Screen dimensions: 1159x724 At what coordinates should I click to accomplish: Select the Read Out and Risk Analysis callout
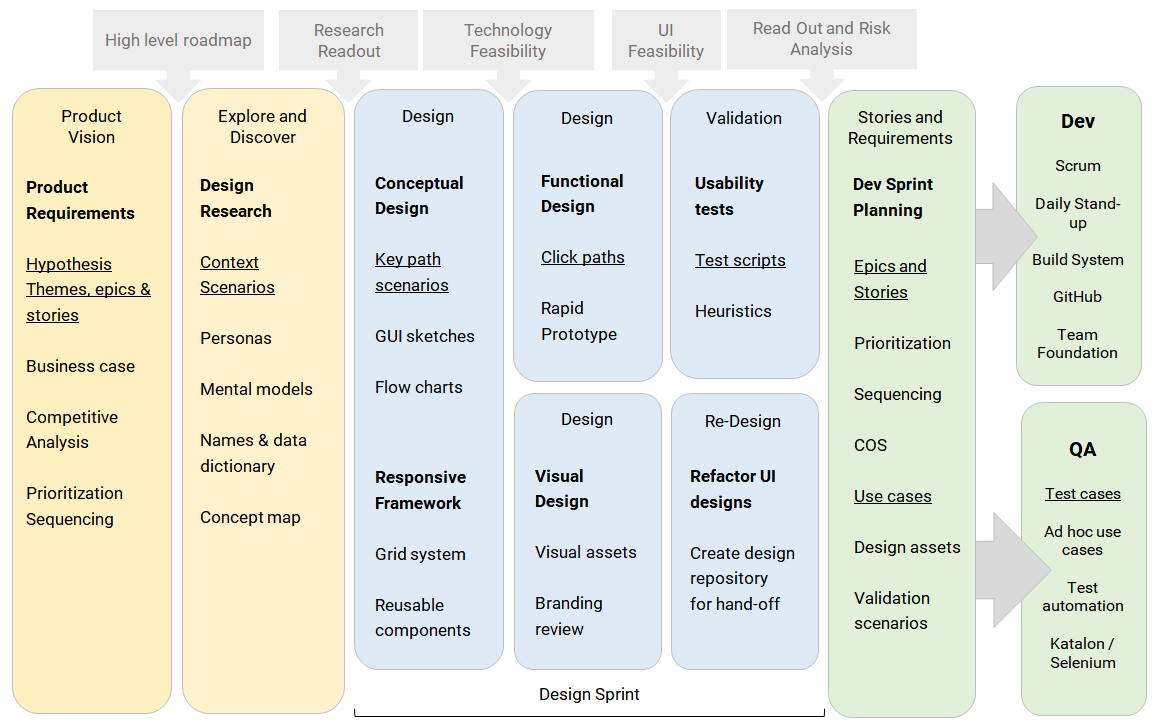[822, 39]
